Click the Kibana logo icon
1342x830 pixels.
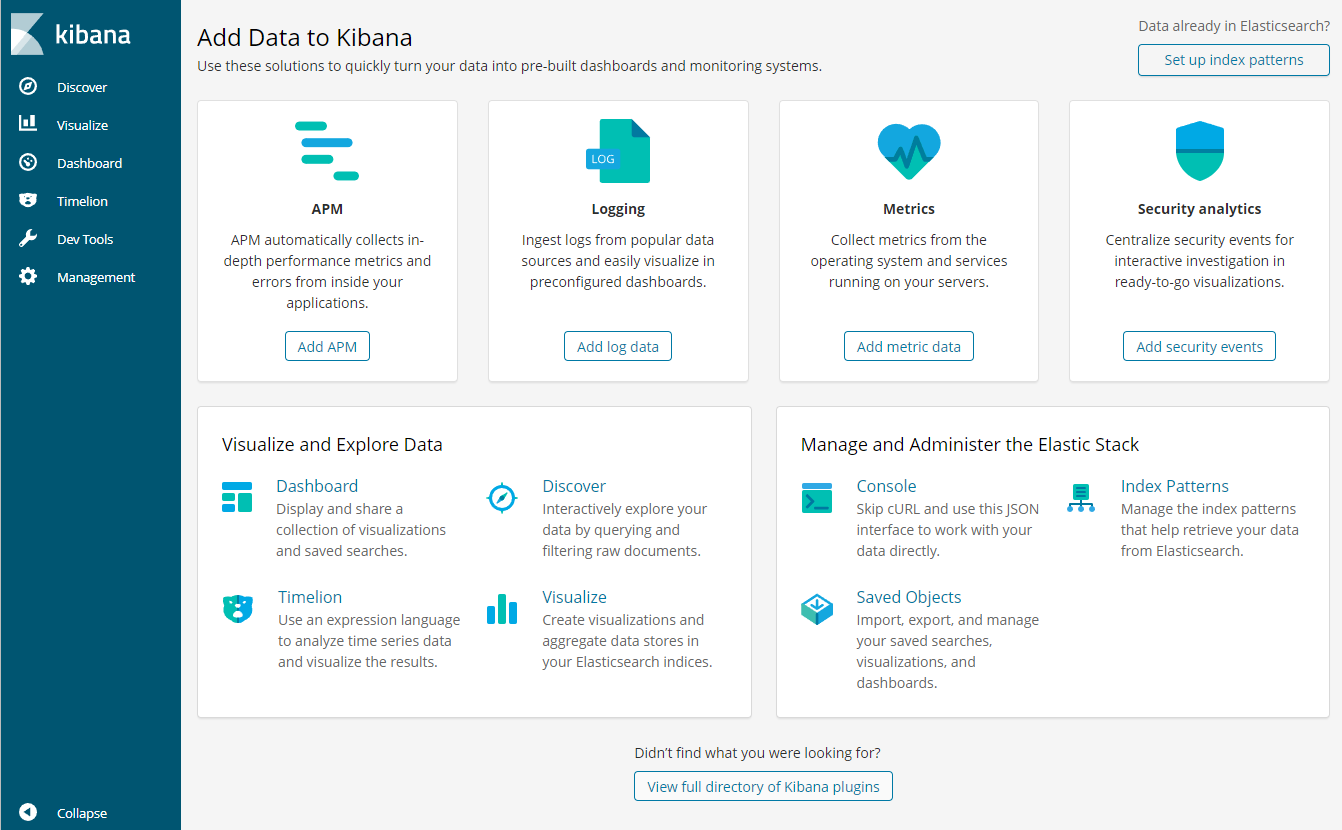28,34
